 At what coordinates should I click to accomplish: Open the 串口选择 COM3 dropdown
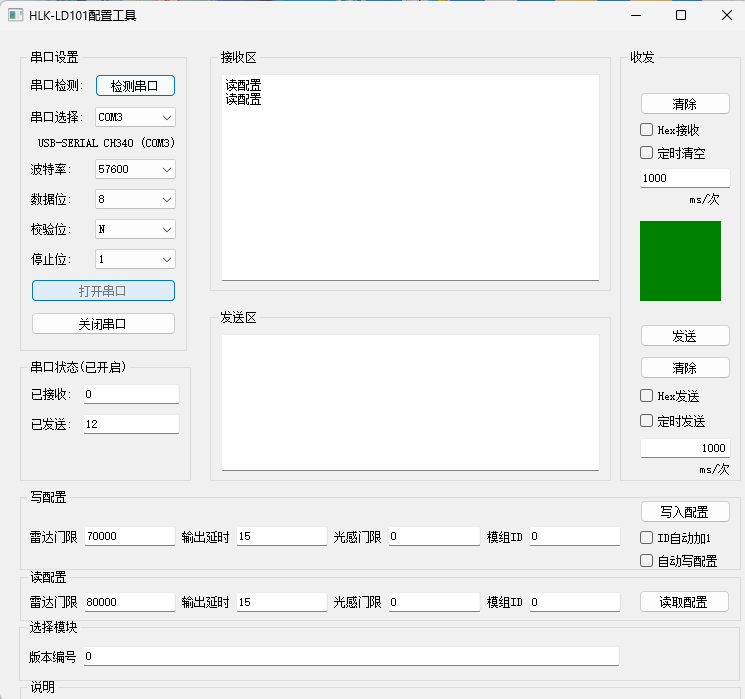(135, 117)
